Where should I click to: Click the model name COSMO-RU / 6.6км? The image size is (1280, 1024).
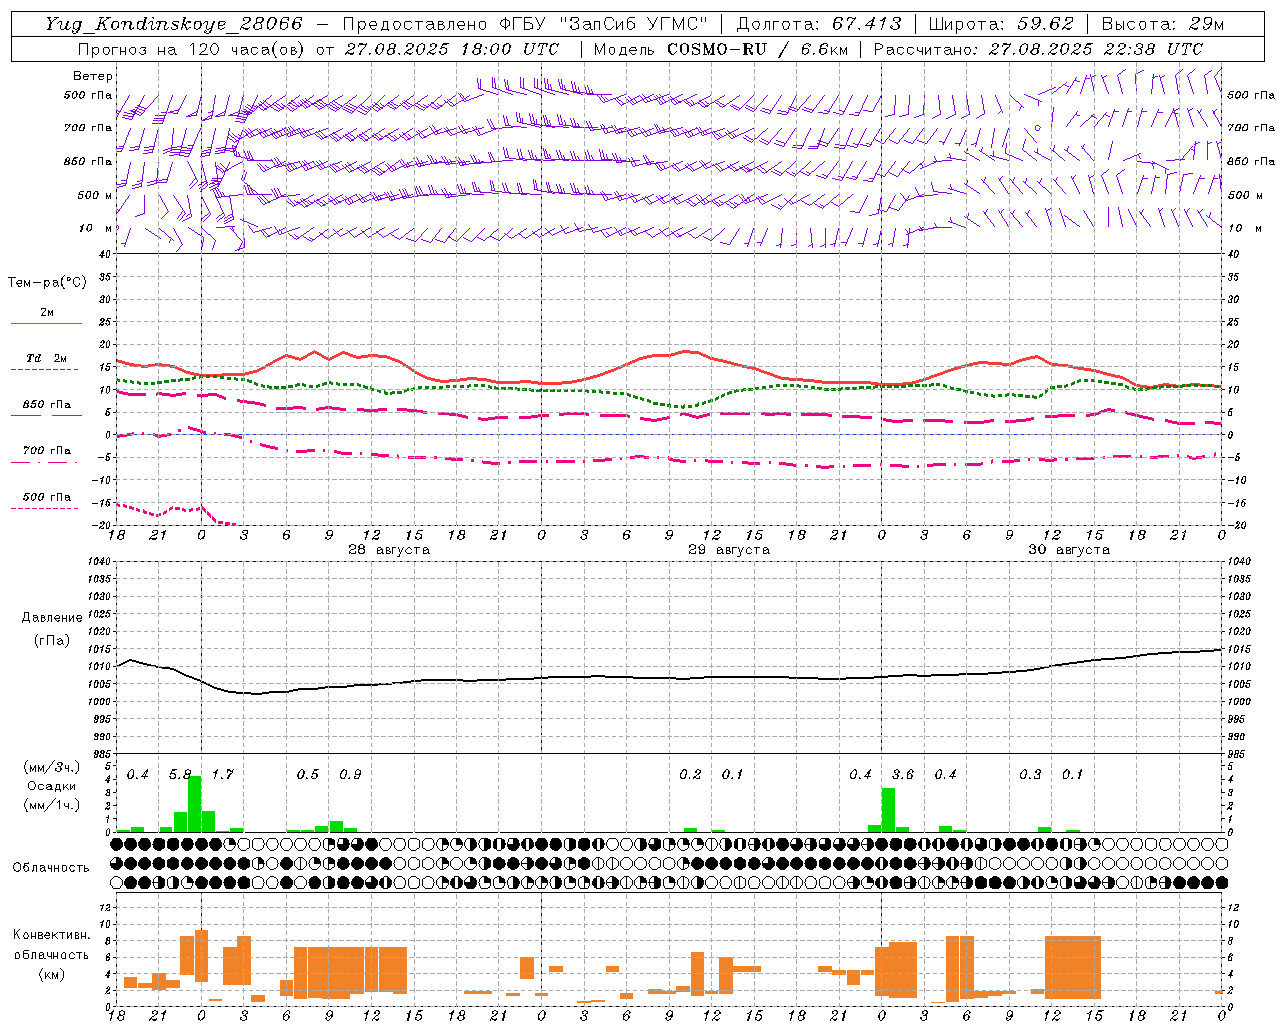[x=758, y=49]
